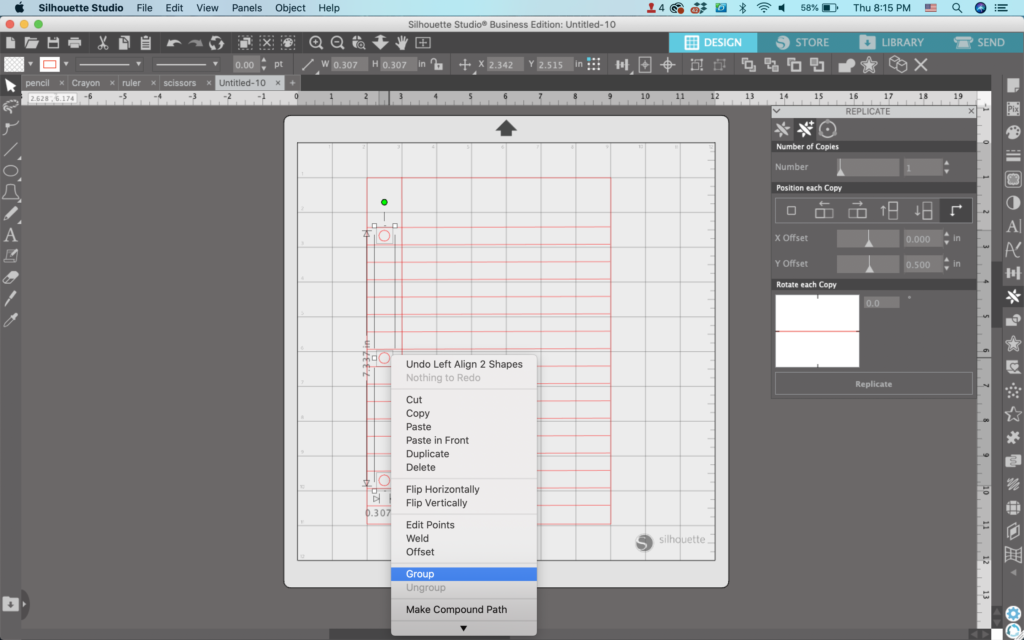The width and height of the screenshot is (1024, 640).
Task: Adjust the Y Offset slider
Action: (868, 264)
